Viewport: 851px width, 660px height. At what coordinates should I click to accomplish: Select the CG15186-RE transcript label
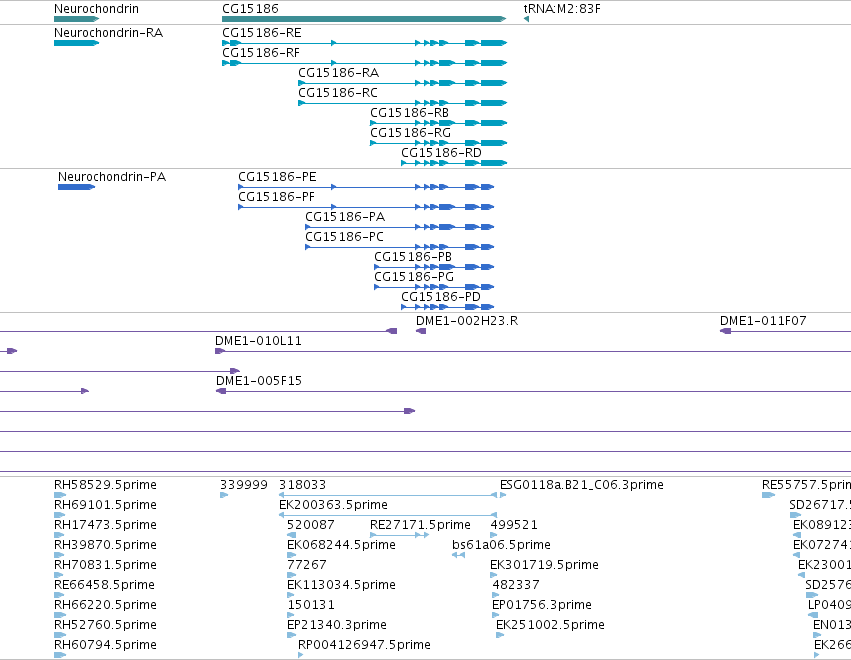262,33
